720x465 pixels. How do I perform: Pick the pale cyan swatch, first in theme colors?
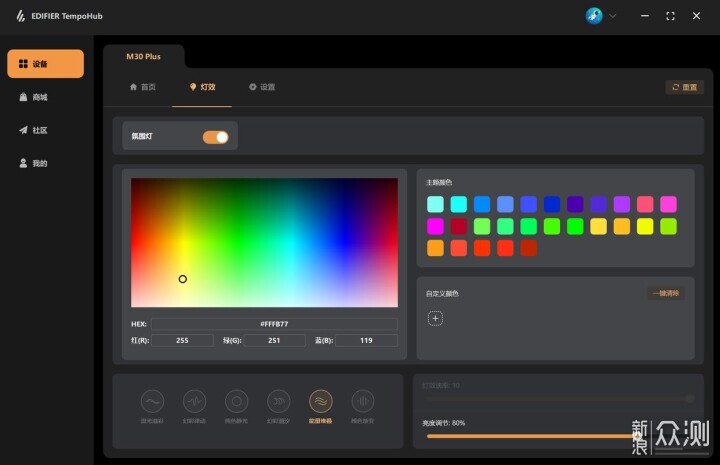pos(435,204)
